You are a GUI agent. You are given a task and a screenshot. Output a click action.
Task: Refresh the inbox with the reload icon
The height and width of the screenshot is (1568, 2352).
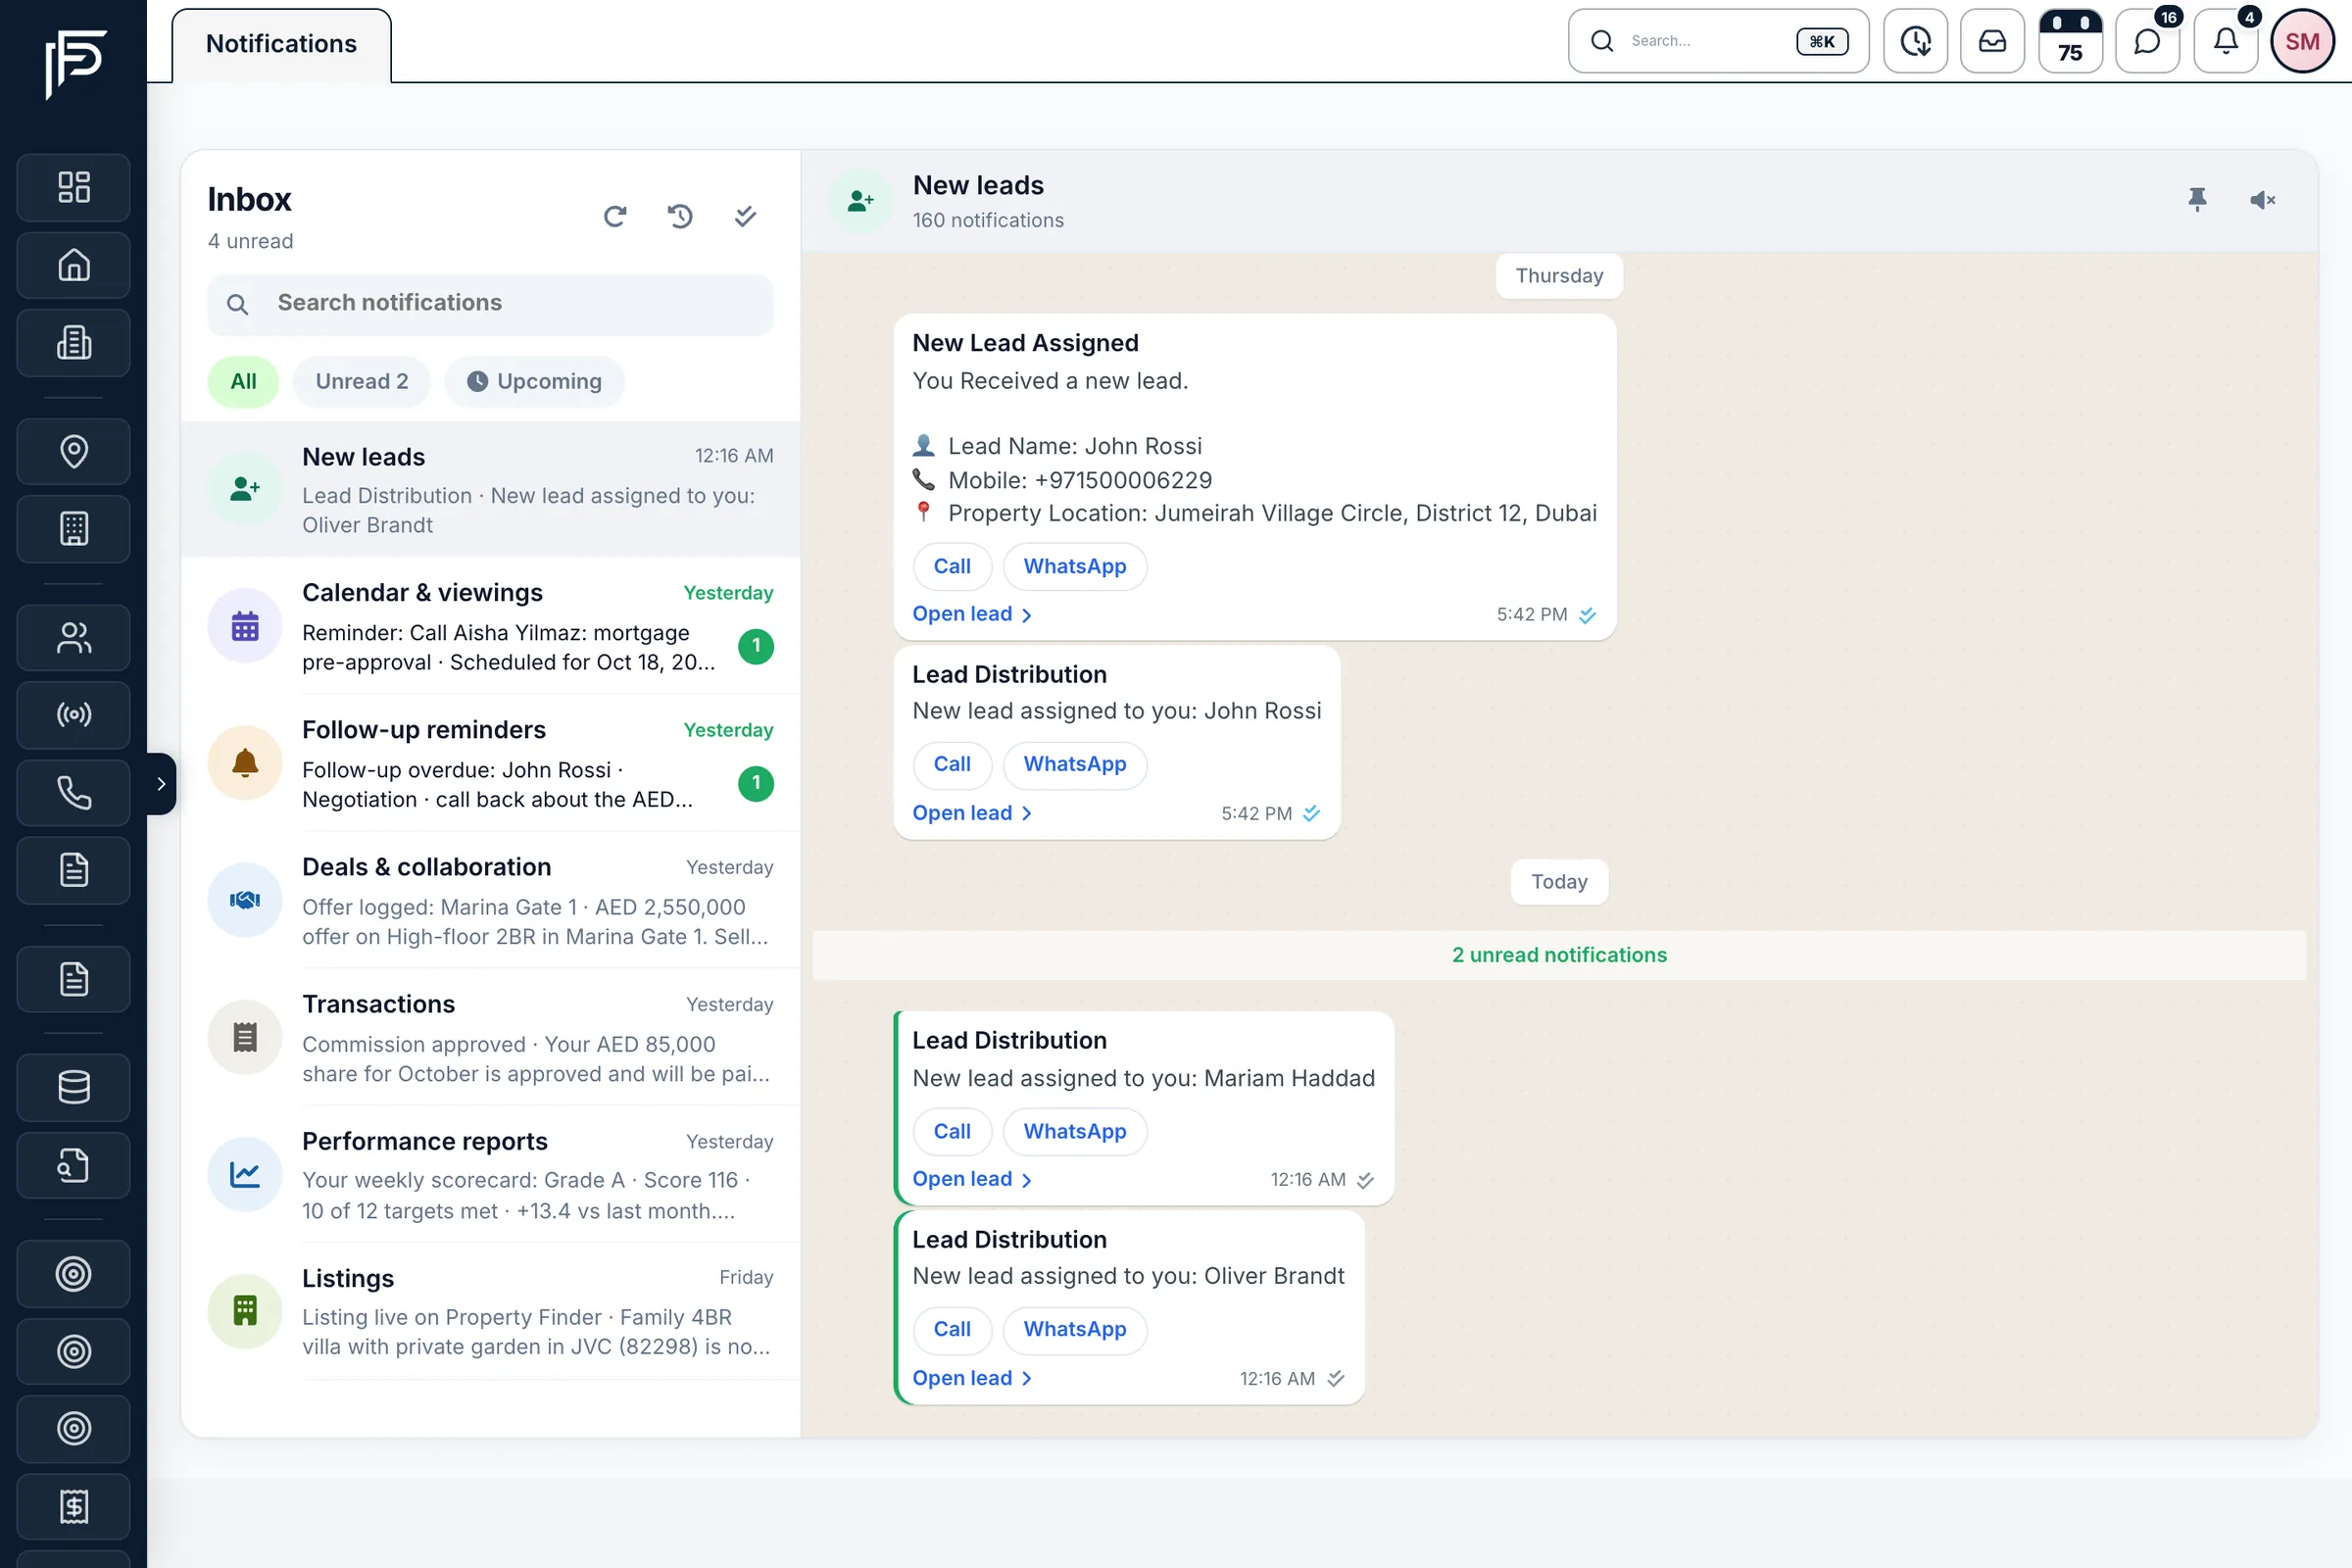[x=615, y=216]
